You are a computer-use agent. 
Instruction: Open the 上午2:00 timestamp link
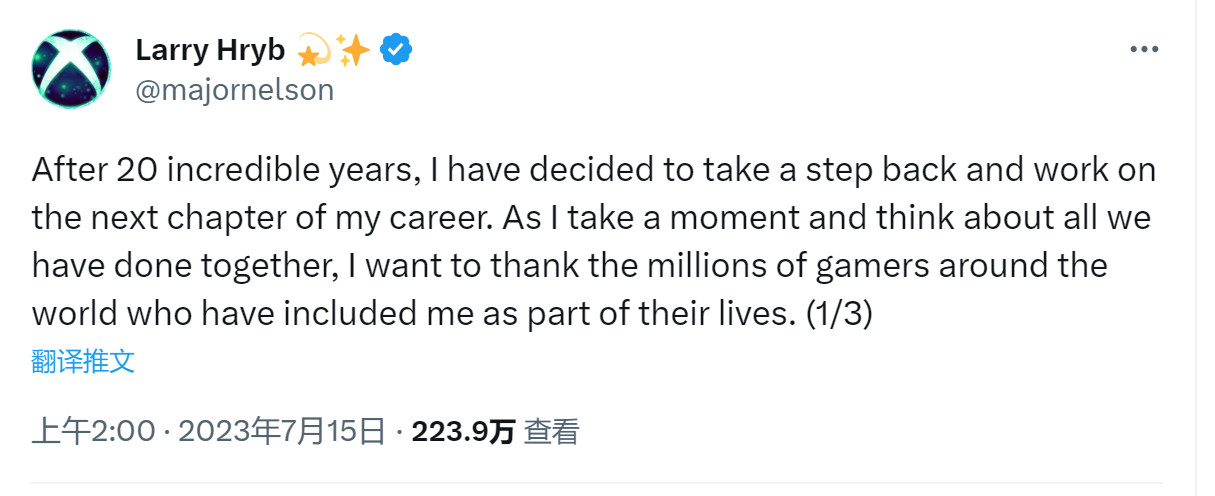pyautogui.click(x=94, y=431)
